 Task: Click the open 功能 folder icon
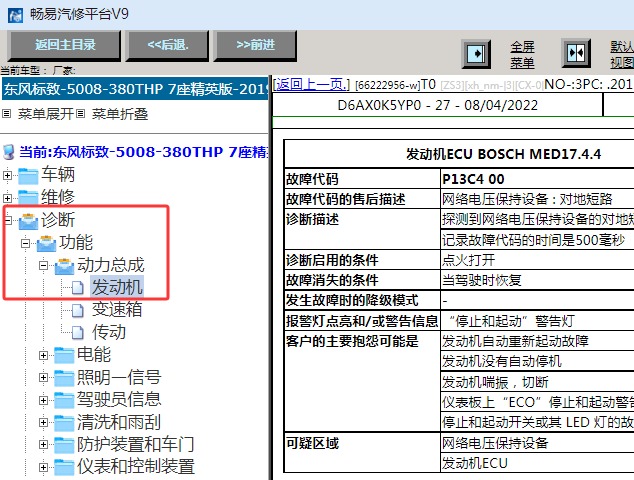point(46,243)
